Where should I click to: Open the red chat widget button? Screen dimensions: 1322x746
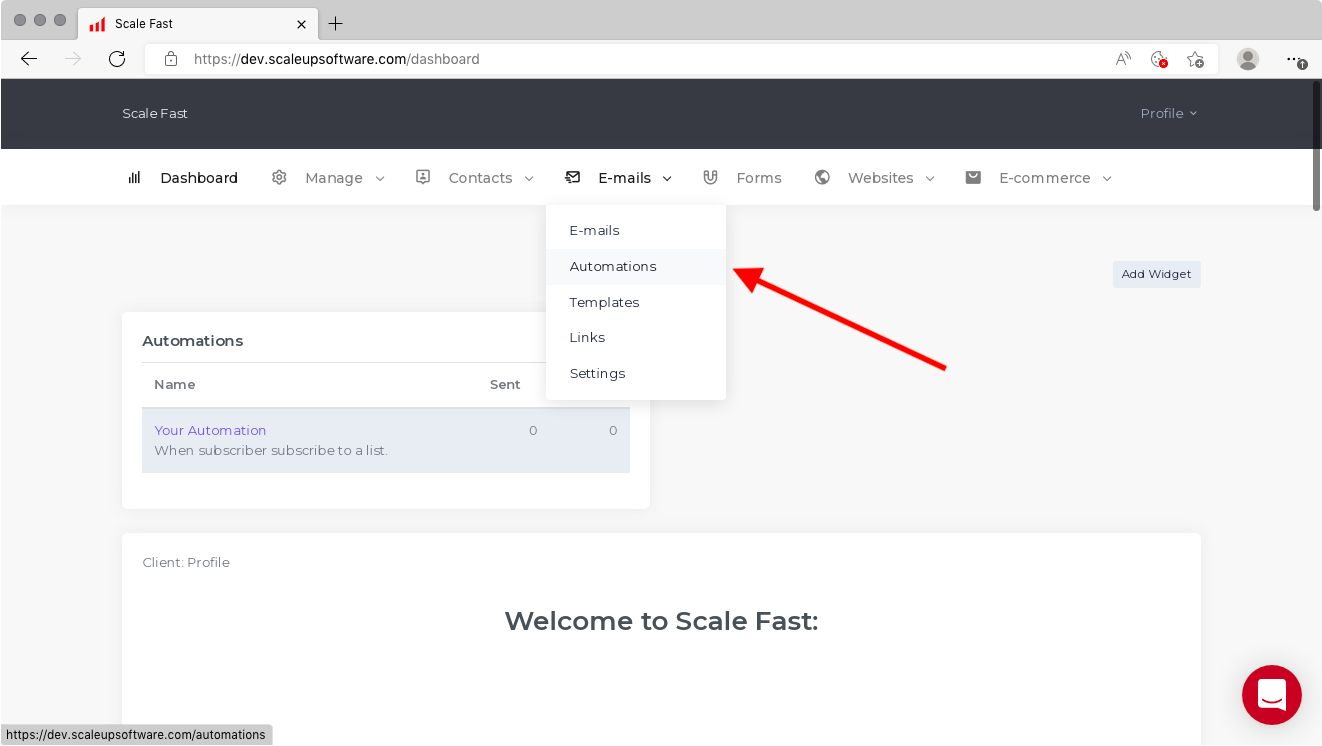pyautogui.click(x=1272, y=695)
